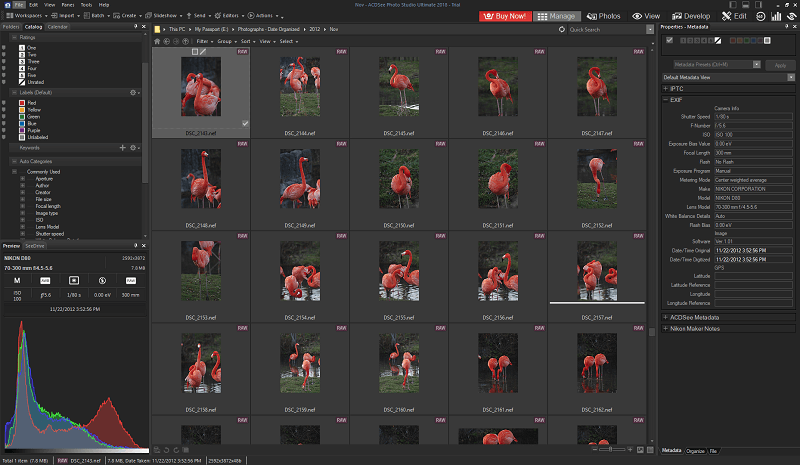Open the Panes menu

click(68, 5)
